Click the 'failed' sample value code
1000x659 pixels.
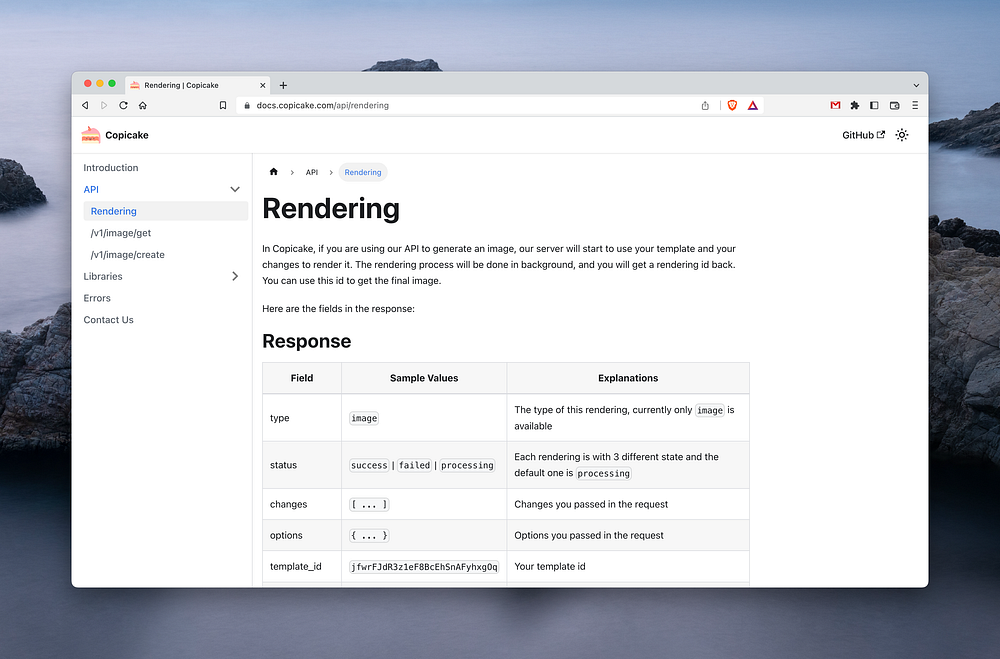coord(415,465)
